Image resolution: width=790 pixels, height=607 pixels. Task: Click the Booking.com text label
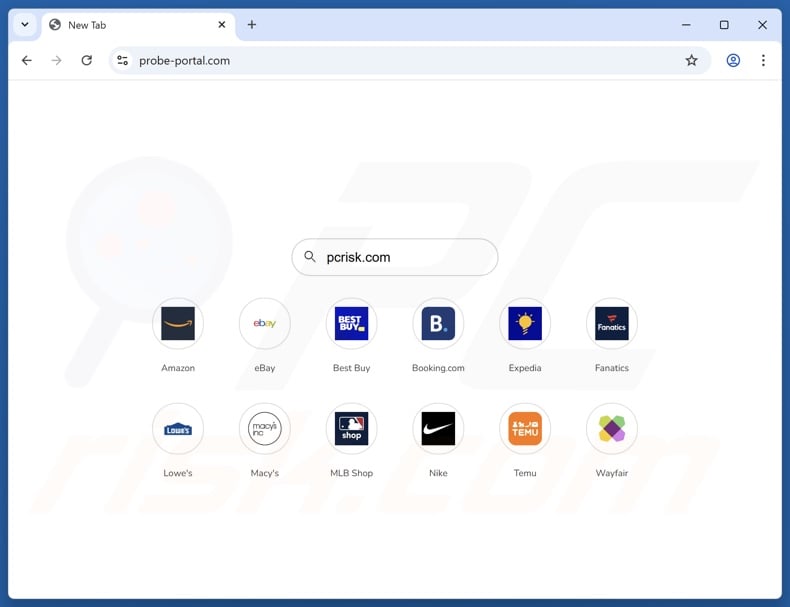coord(438,368)
